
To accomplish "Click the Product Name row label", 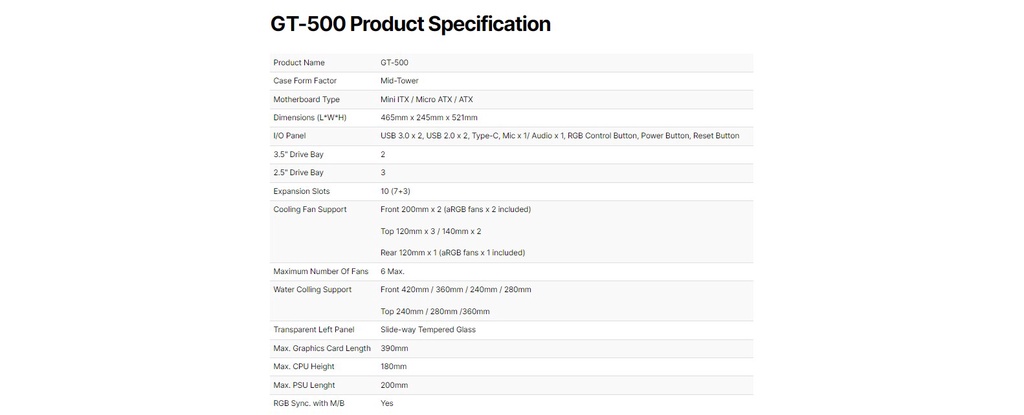I will (x=299, y=63).
